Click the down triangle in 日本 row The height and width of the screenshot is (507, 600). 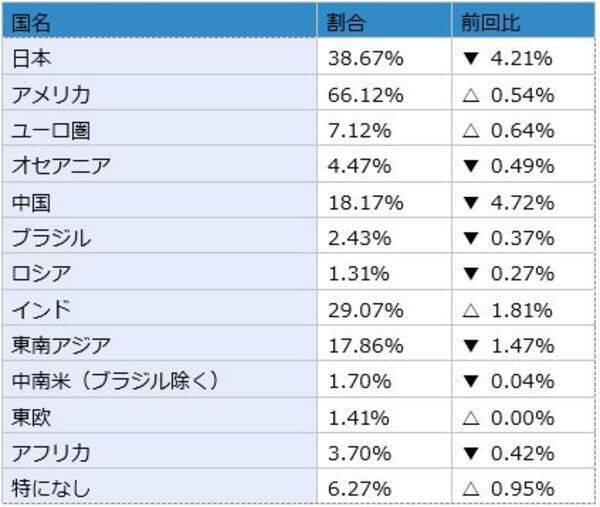click(x=469, y=59)
